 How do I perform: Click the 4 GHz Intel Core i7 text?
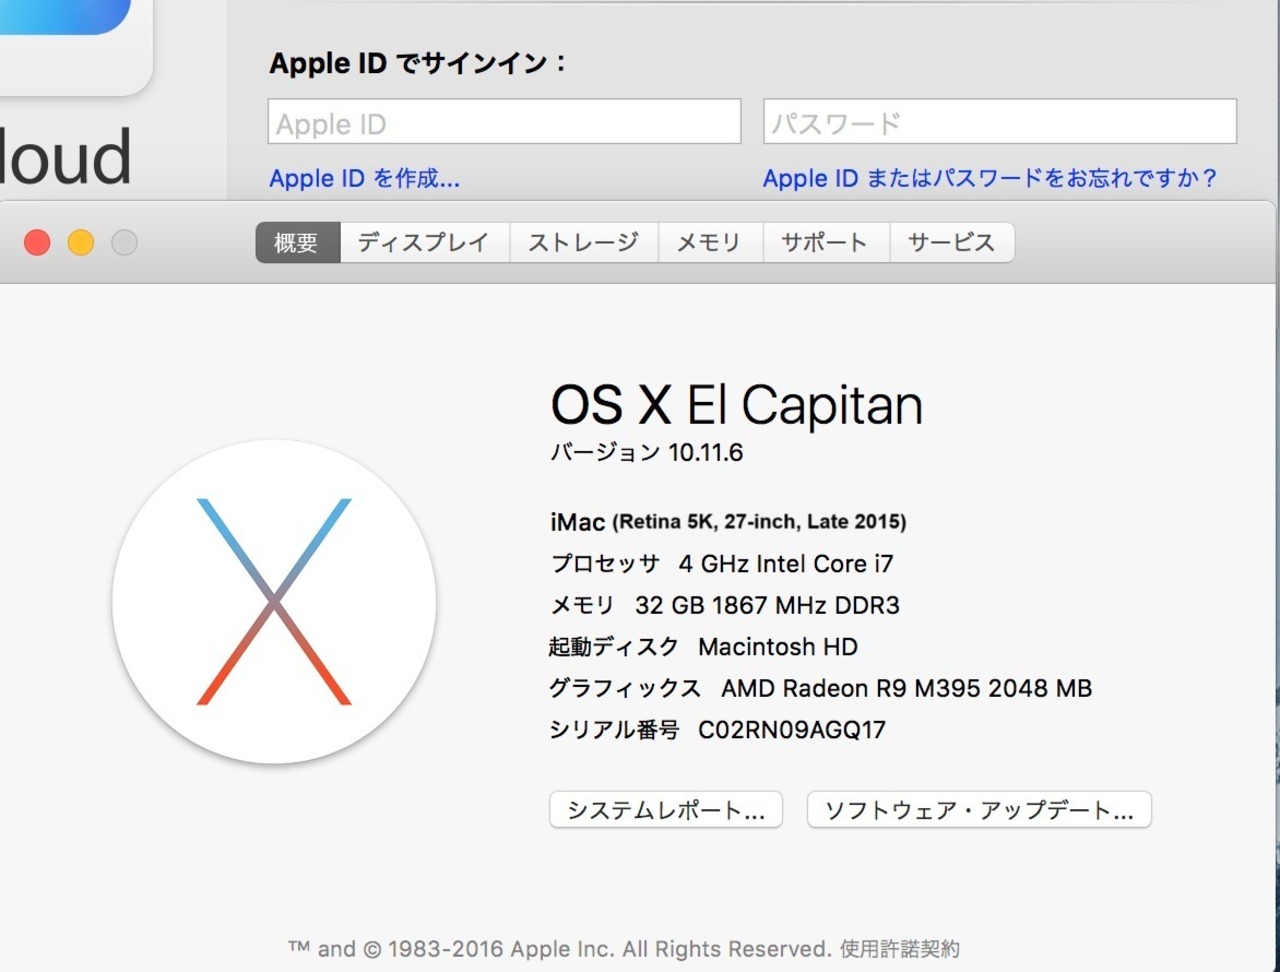pyautogui.click(x=786, y=564)
